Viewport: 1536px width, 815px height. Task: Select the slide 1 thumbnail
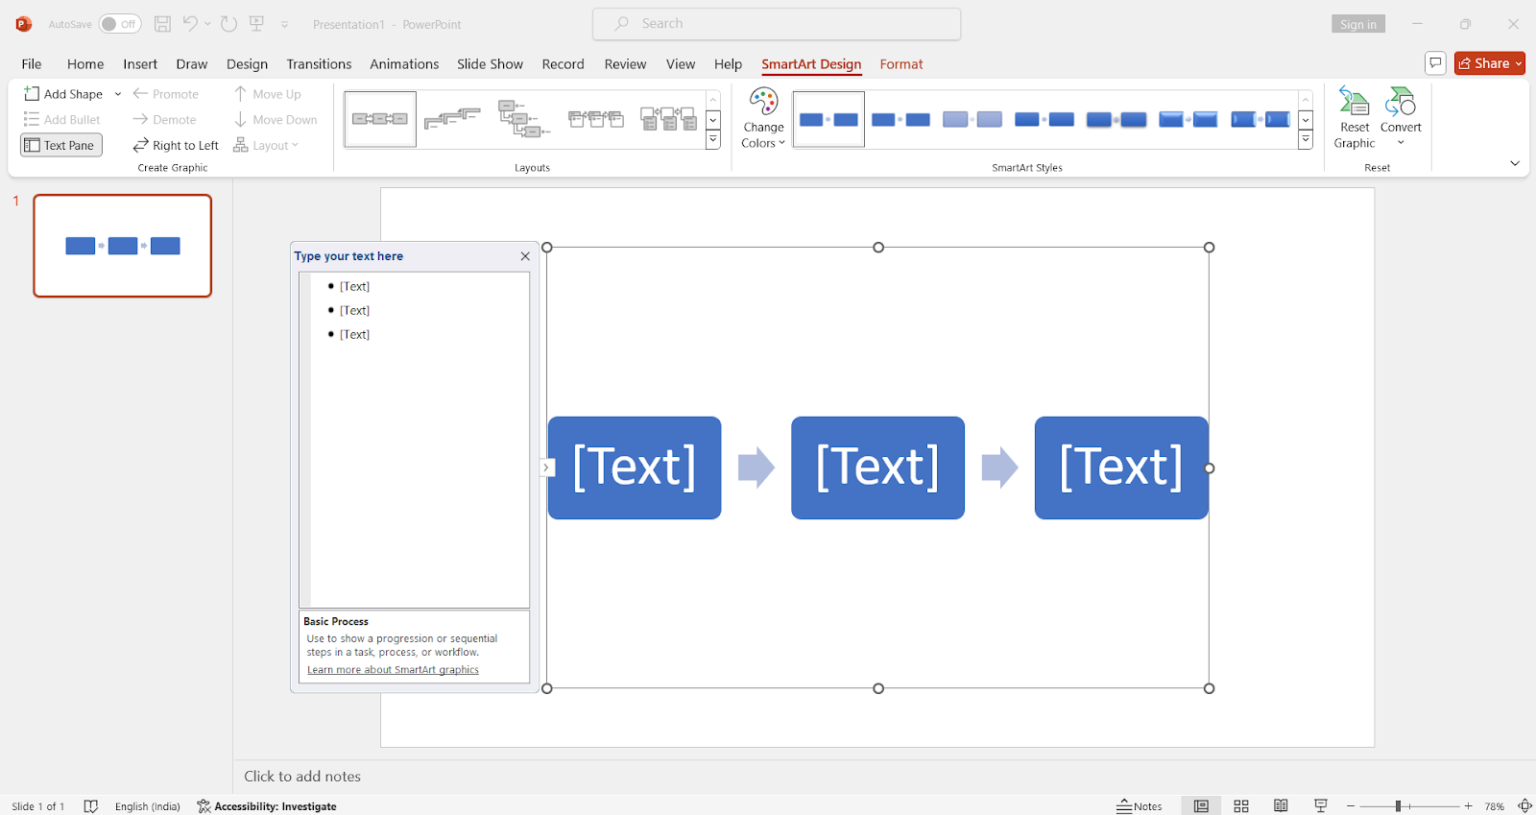(122, 245)
